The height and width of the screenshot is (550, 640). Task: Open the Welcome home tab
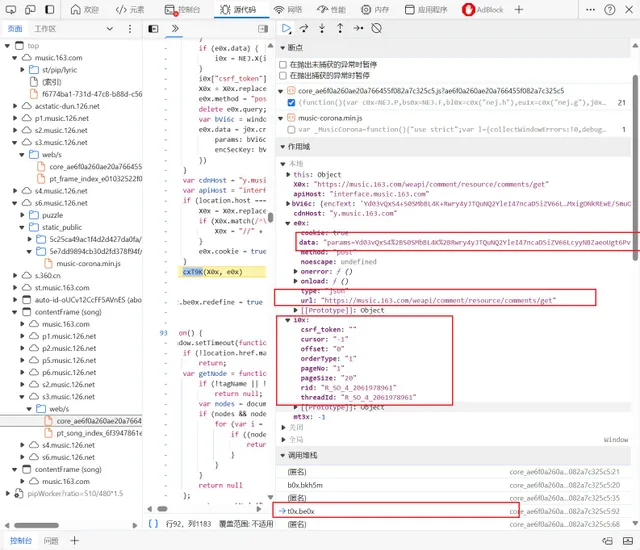click(84, 9)
